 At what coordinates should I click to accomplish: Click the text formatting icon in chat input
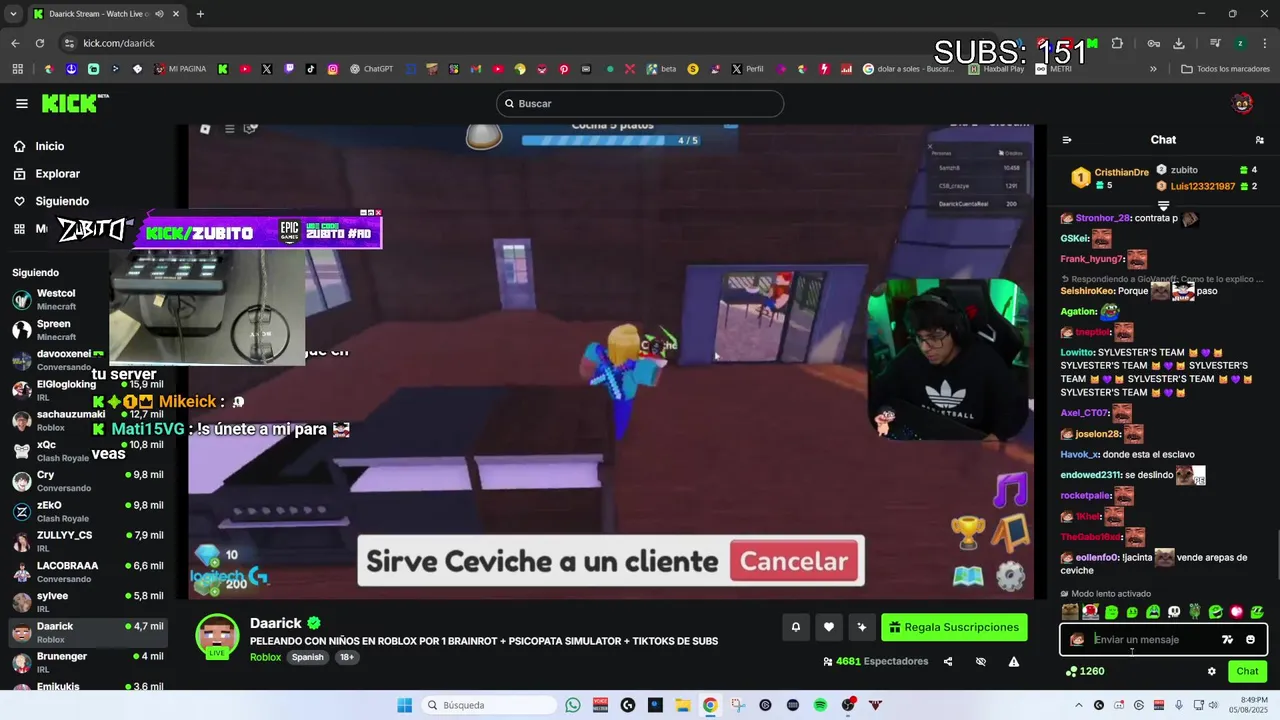[x=1228, y=639]
